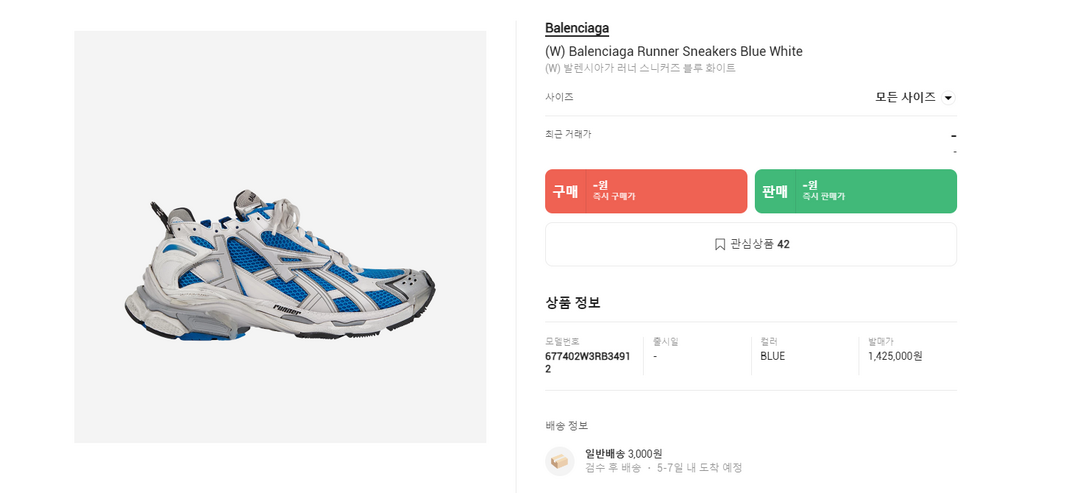Click the 사이즈 label
Viewport: 1080px width, 493px height.
tap(559, 97)
